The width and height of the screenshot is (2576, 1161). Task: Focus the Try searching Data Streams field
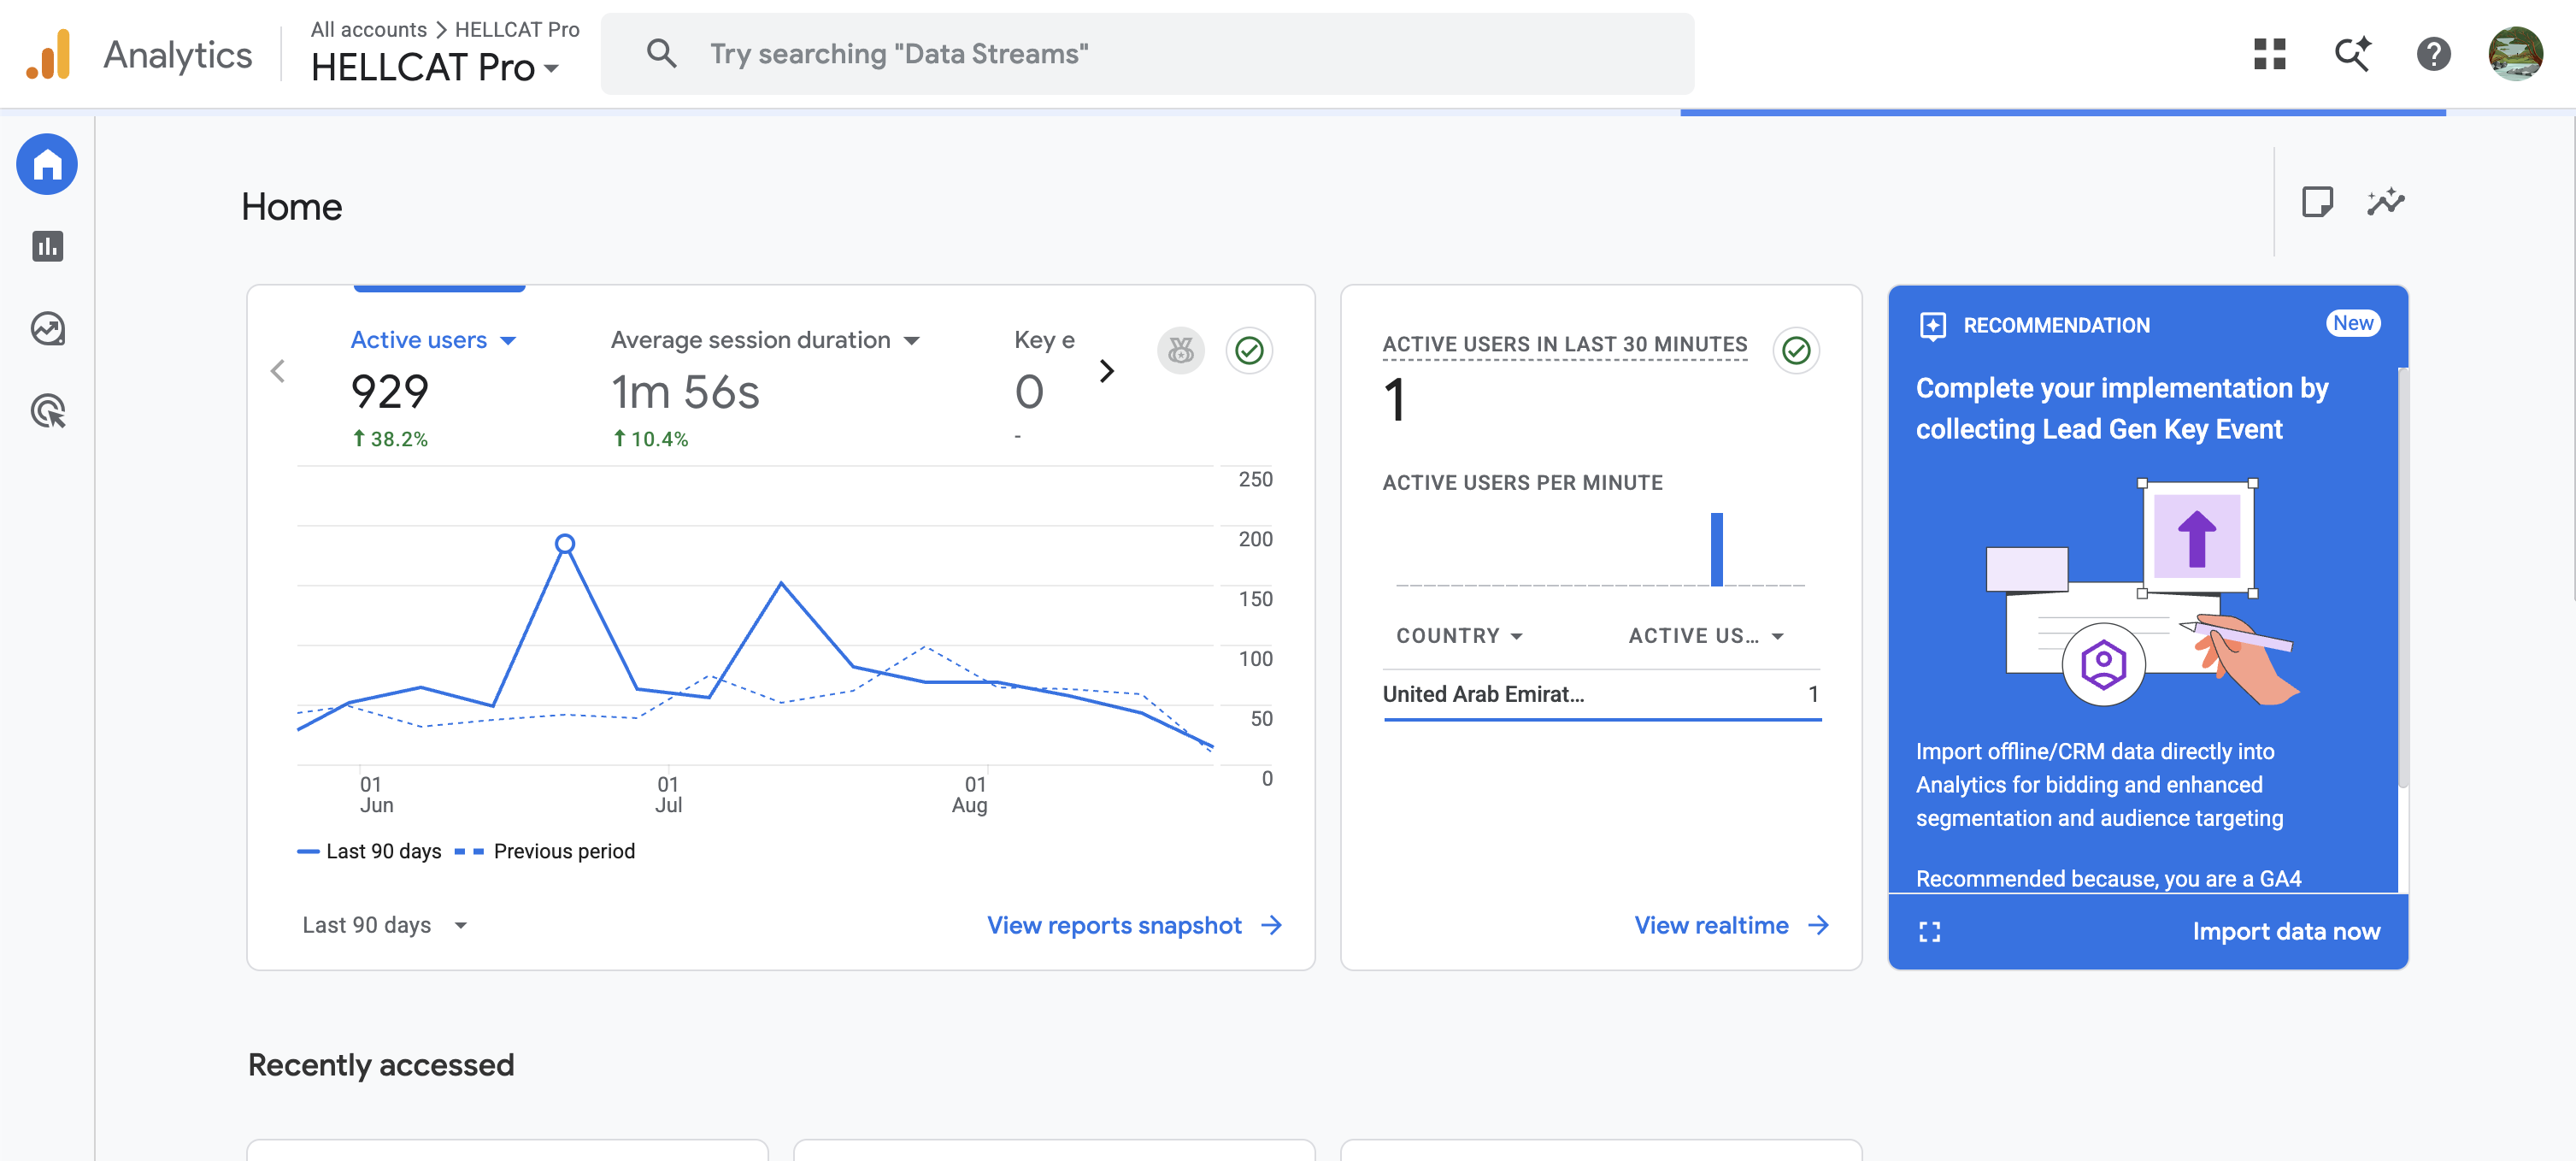coord(1147,54)
